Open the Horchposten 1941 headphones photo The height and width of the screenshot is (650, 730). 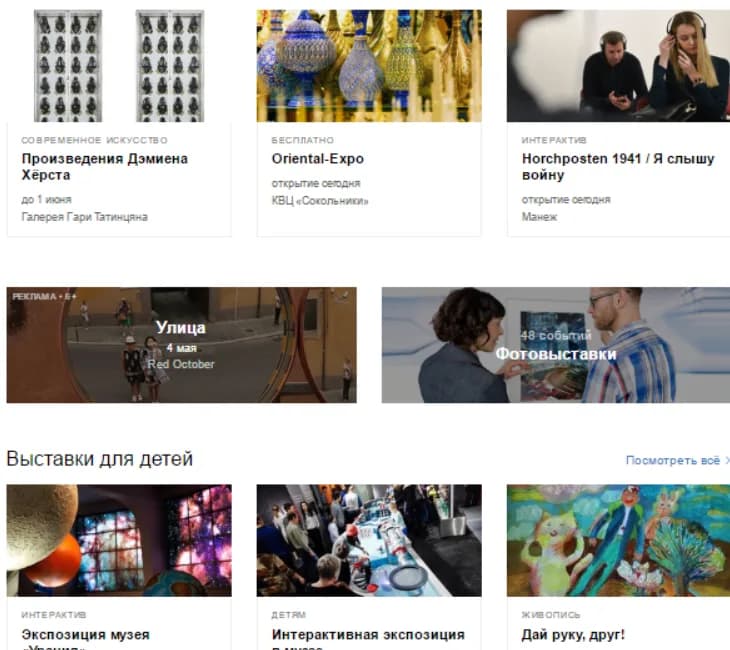(x=618, y=66)
